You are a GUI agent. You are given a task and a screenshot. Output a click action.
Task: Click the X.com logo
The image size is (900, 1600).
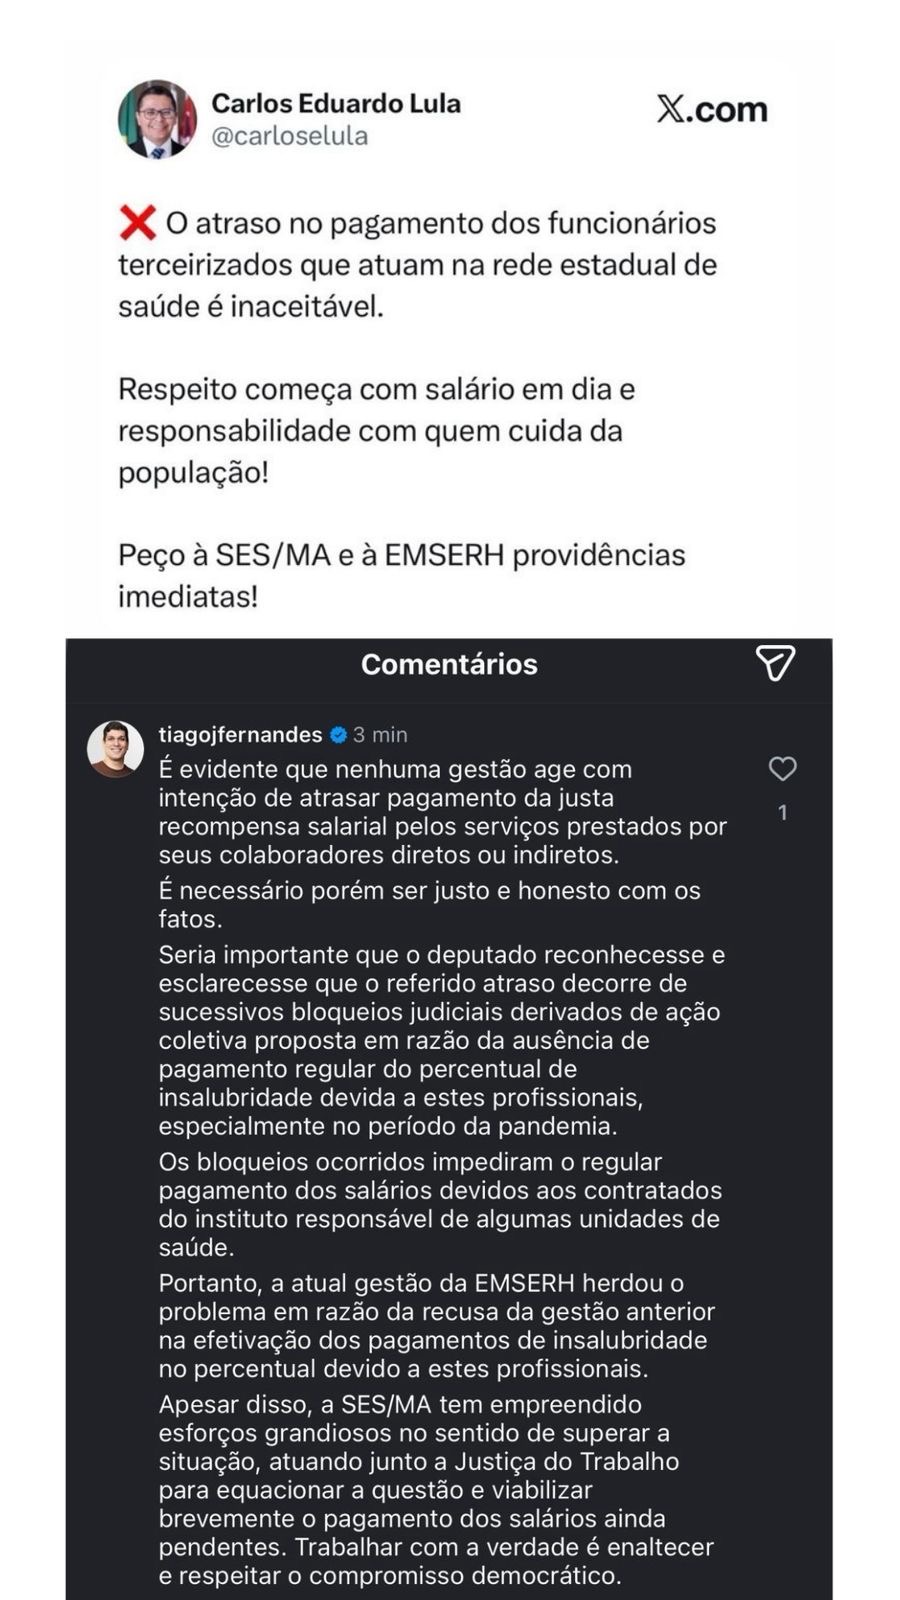coord(711,109)
